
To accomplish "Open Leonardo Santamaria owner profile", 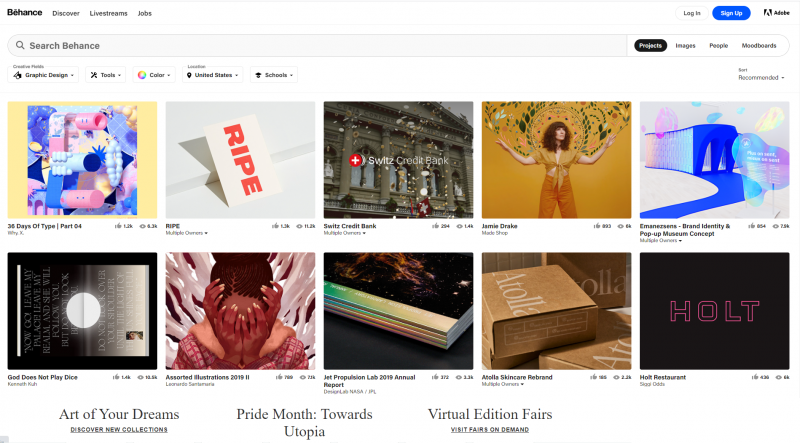I will tap(190, 384).
